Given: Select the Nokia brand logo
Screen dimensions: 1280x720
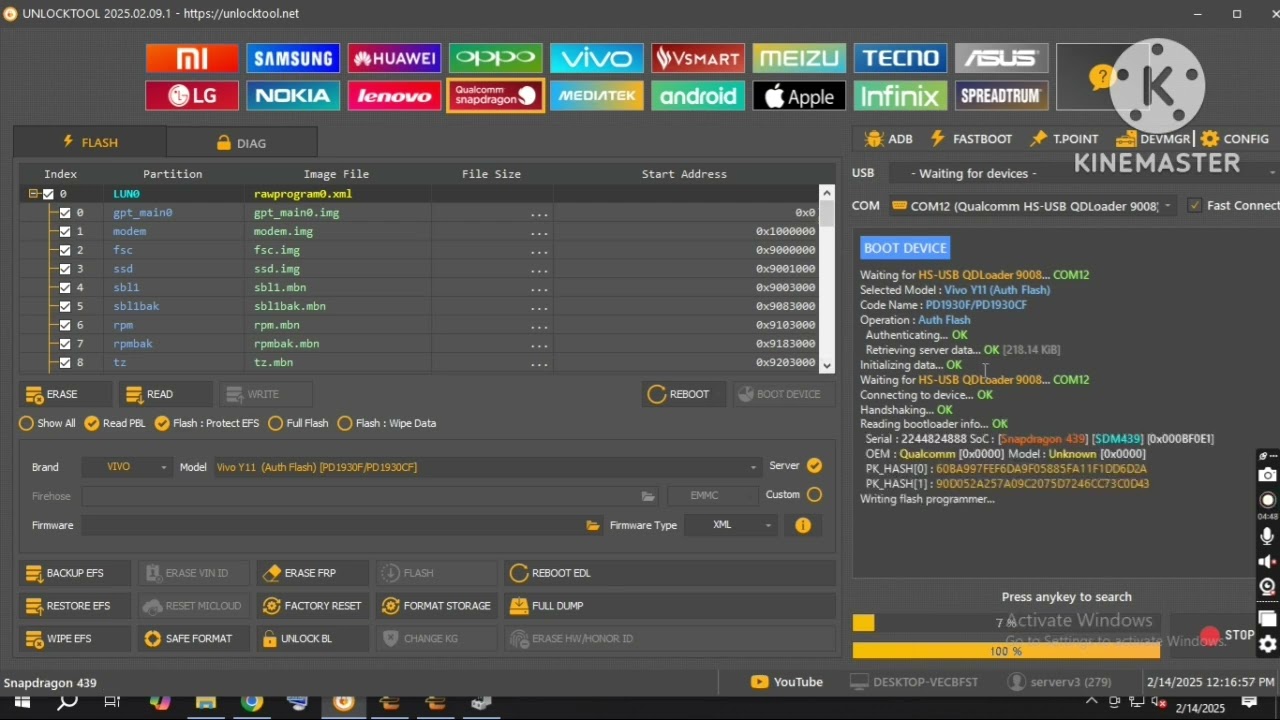Looking at the screenshot, I should (x=293, y=96).
